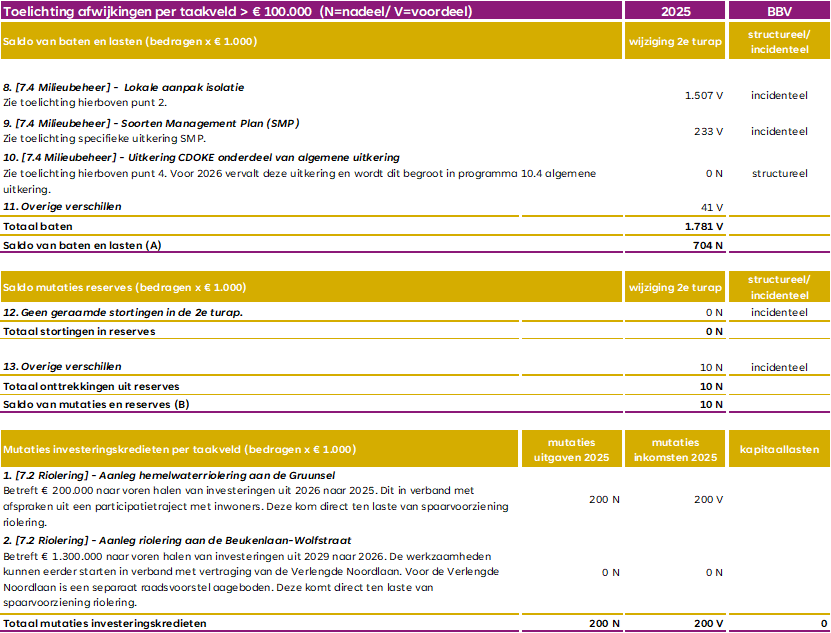831x633 pixels.
Task: Click the 'kapitaallasten' column header
Action: 779,449
